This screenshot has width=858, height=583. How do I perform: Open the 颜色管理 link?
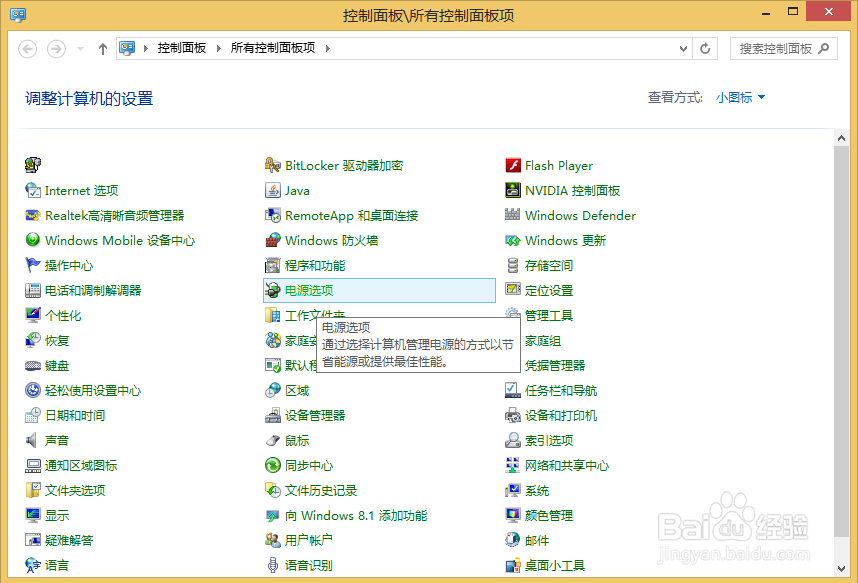(x=549, y=516)
